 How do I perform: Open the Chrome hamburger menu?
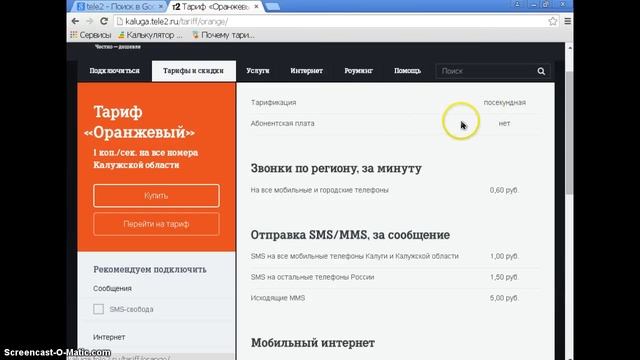click(567, 21)
